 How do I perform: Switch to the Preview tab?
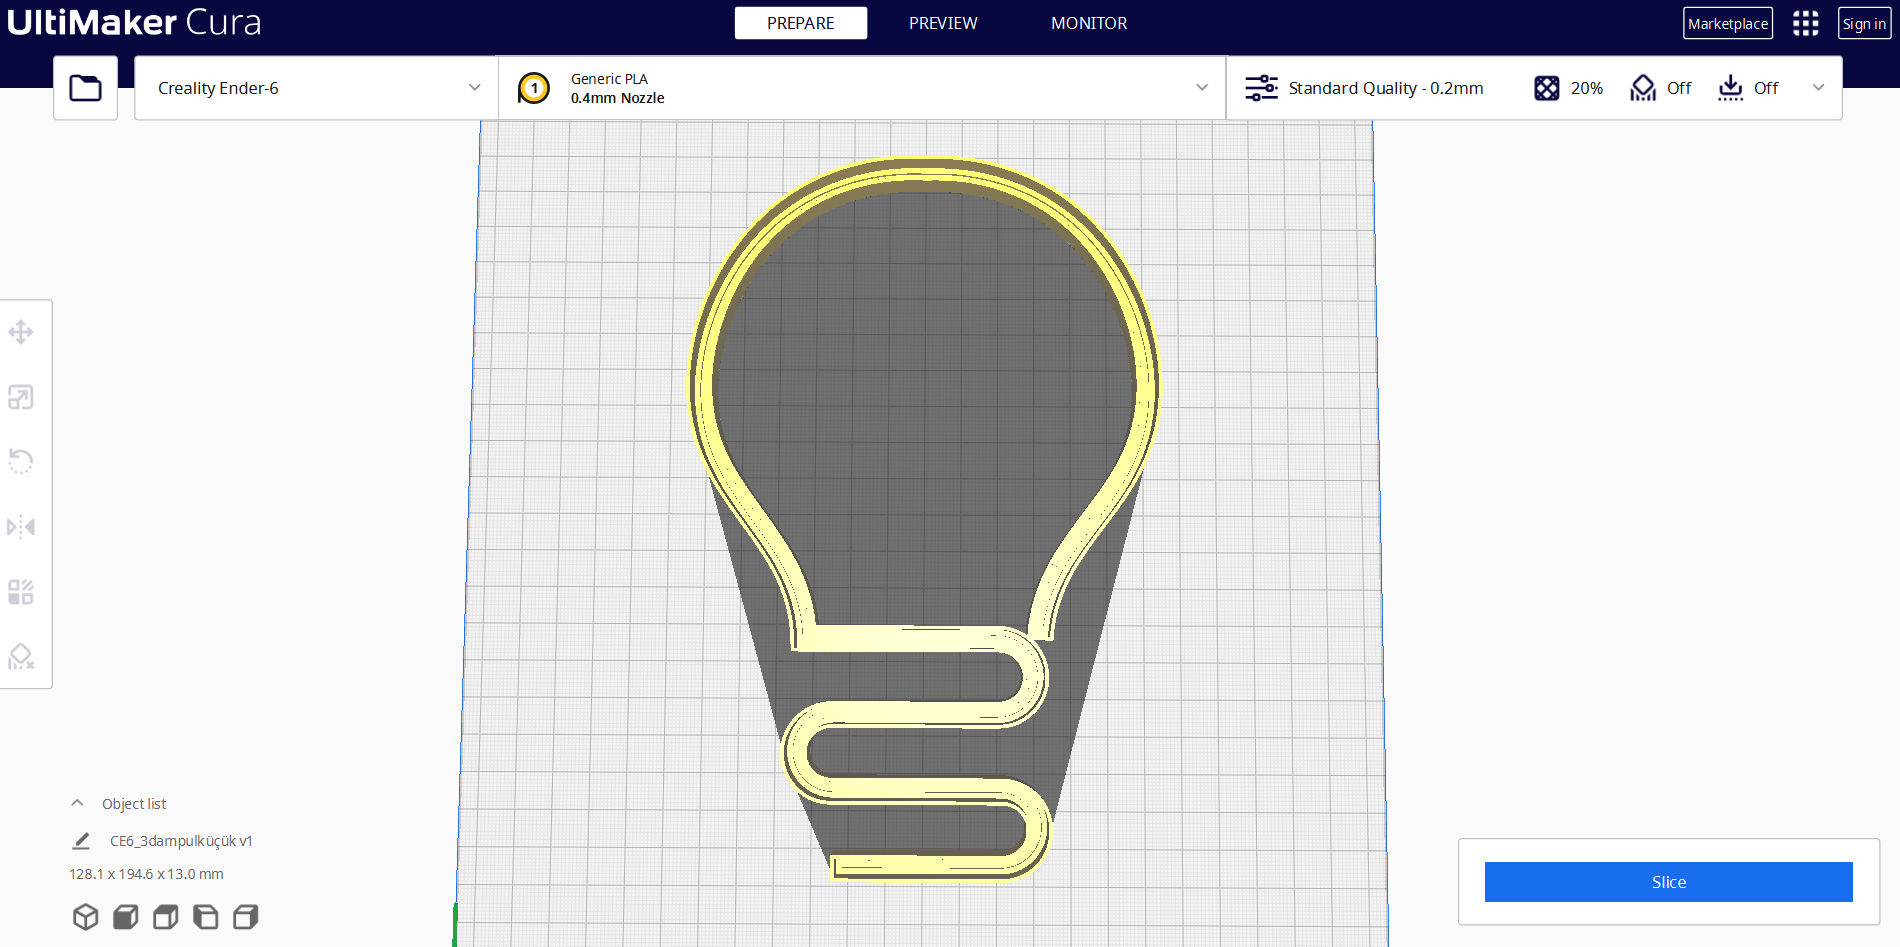coord(942,23)
